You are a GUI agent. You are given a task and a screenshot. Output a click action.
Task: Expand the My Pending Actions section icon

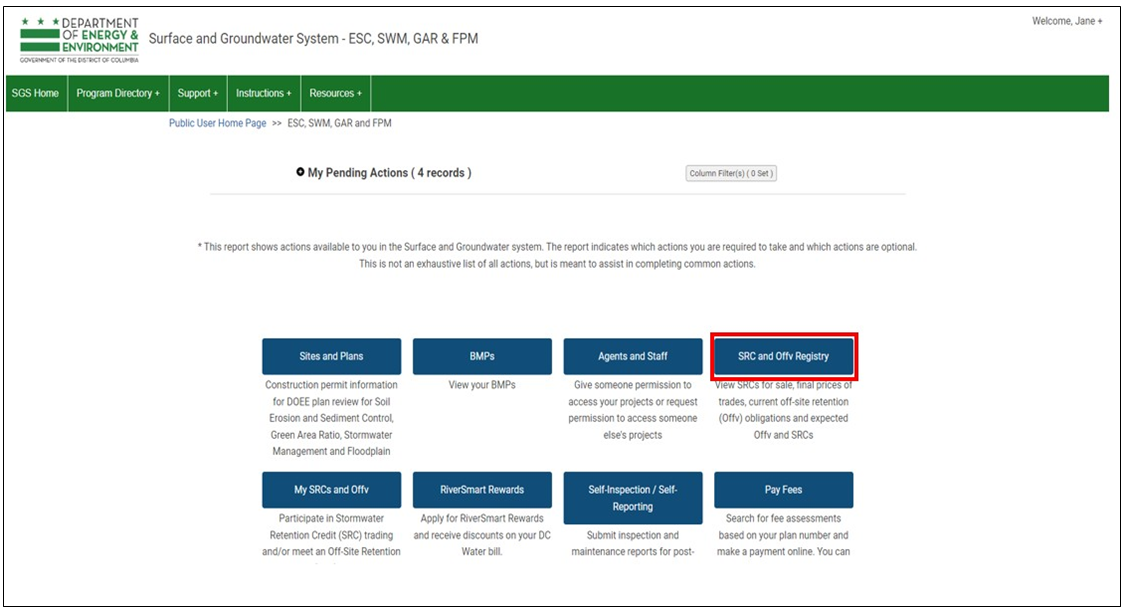(300, 173)
